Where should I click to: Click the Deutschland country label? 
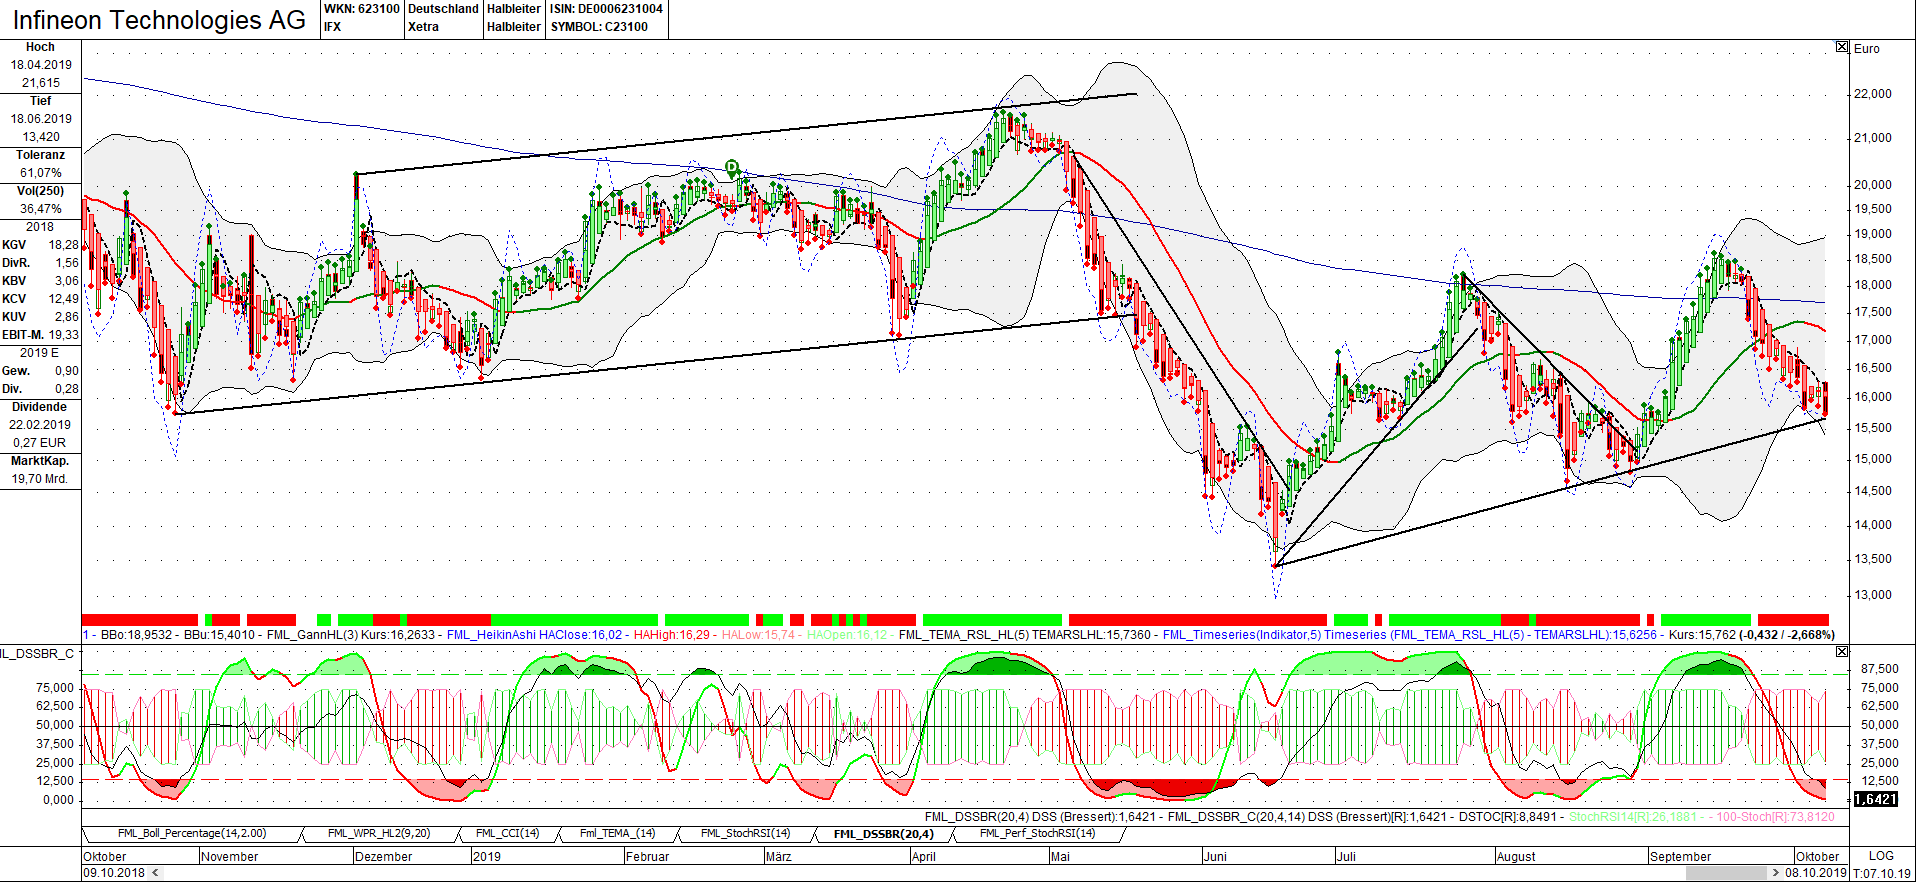tap(443, 9)
